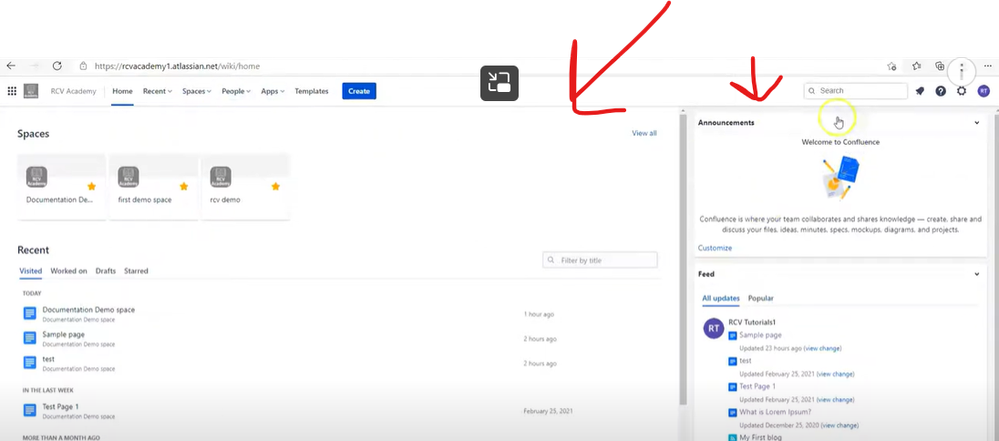Reload the page with the refresh icon

tap(57, 66)
